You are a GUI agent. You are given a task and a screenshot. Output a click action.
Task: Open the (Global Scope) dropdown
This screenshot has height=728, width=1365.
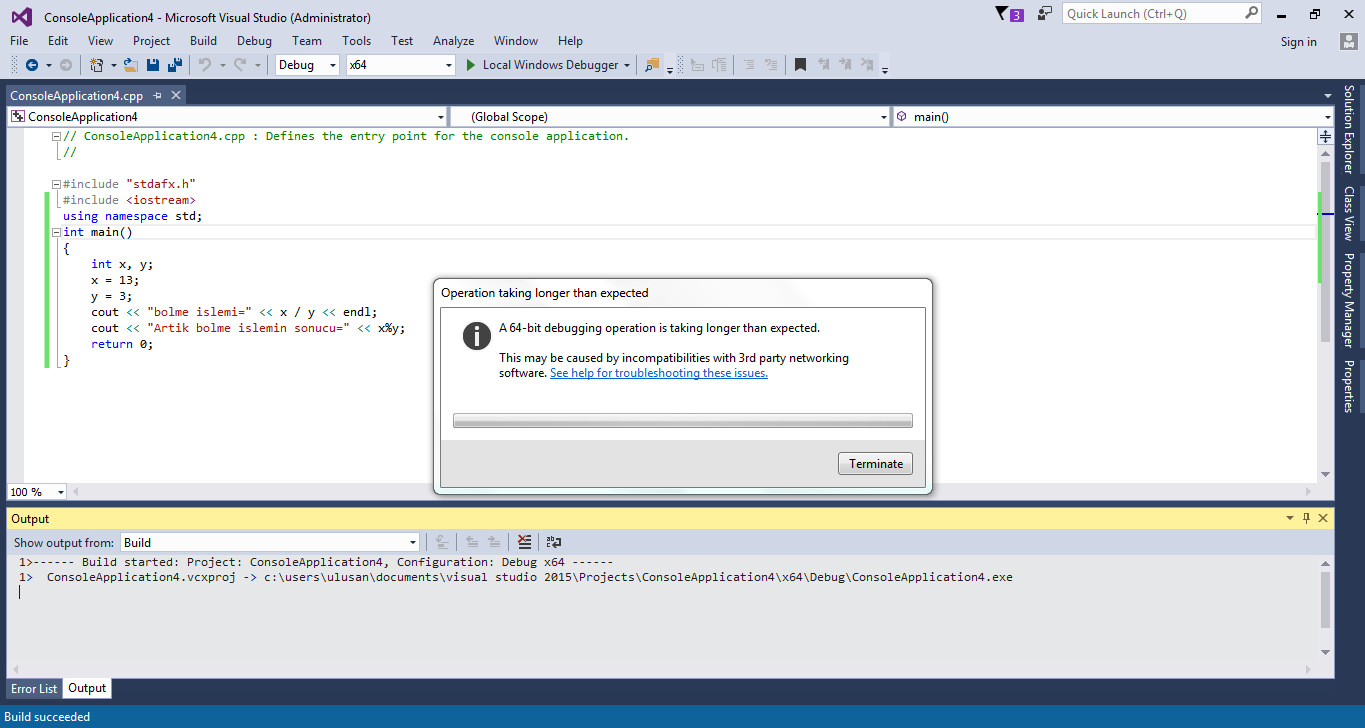tap(670, 117)
